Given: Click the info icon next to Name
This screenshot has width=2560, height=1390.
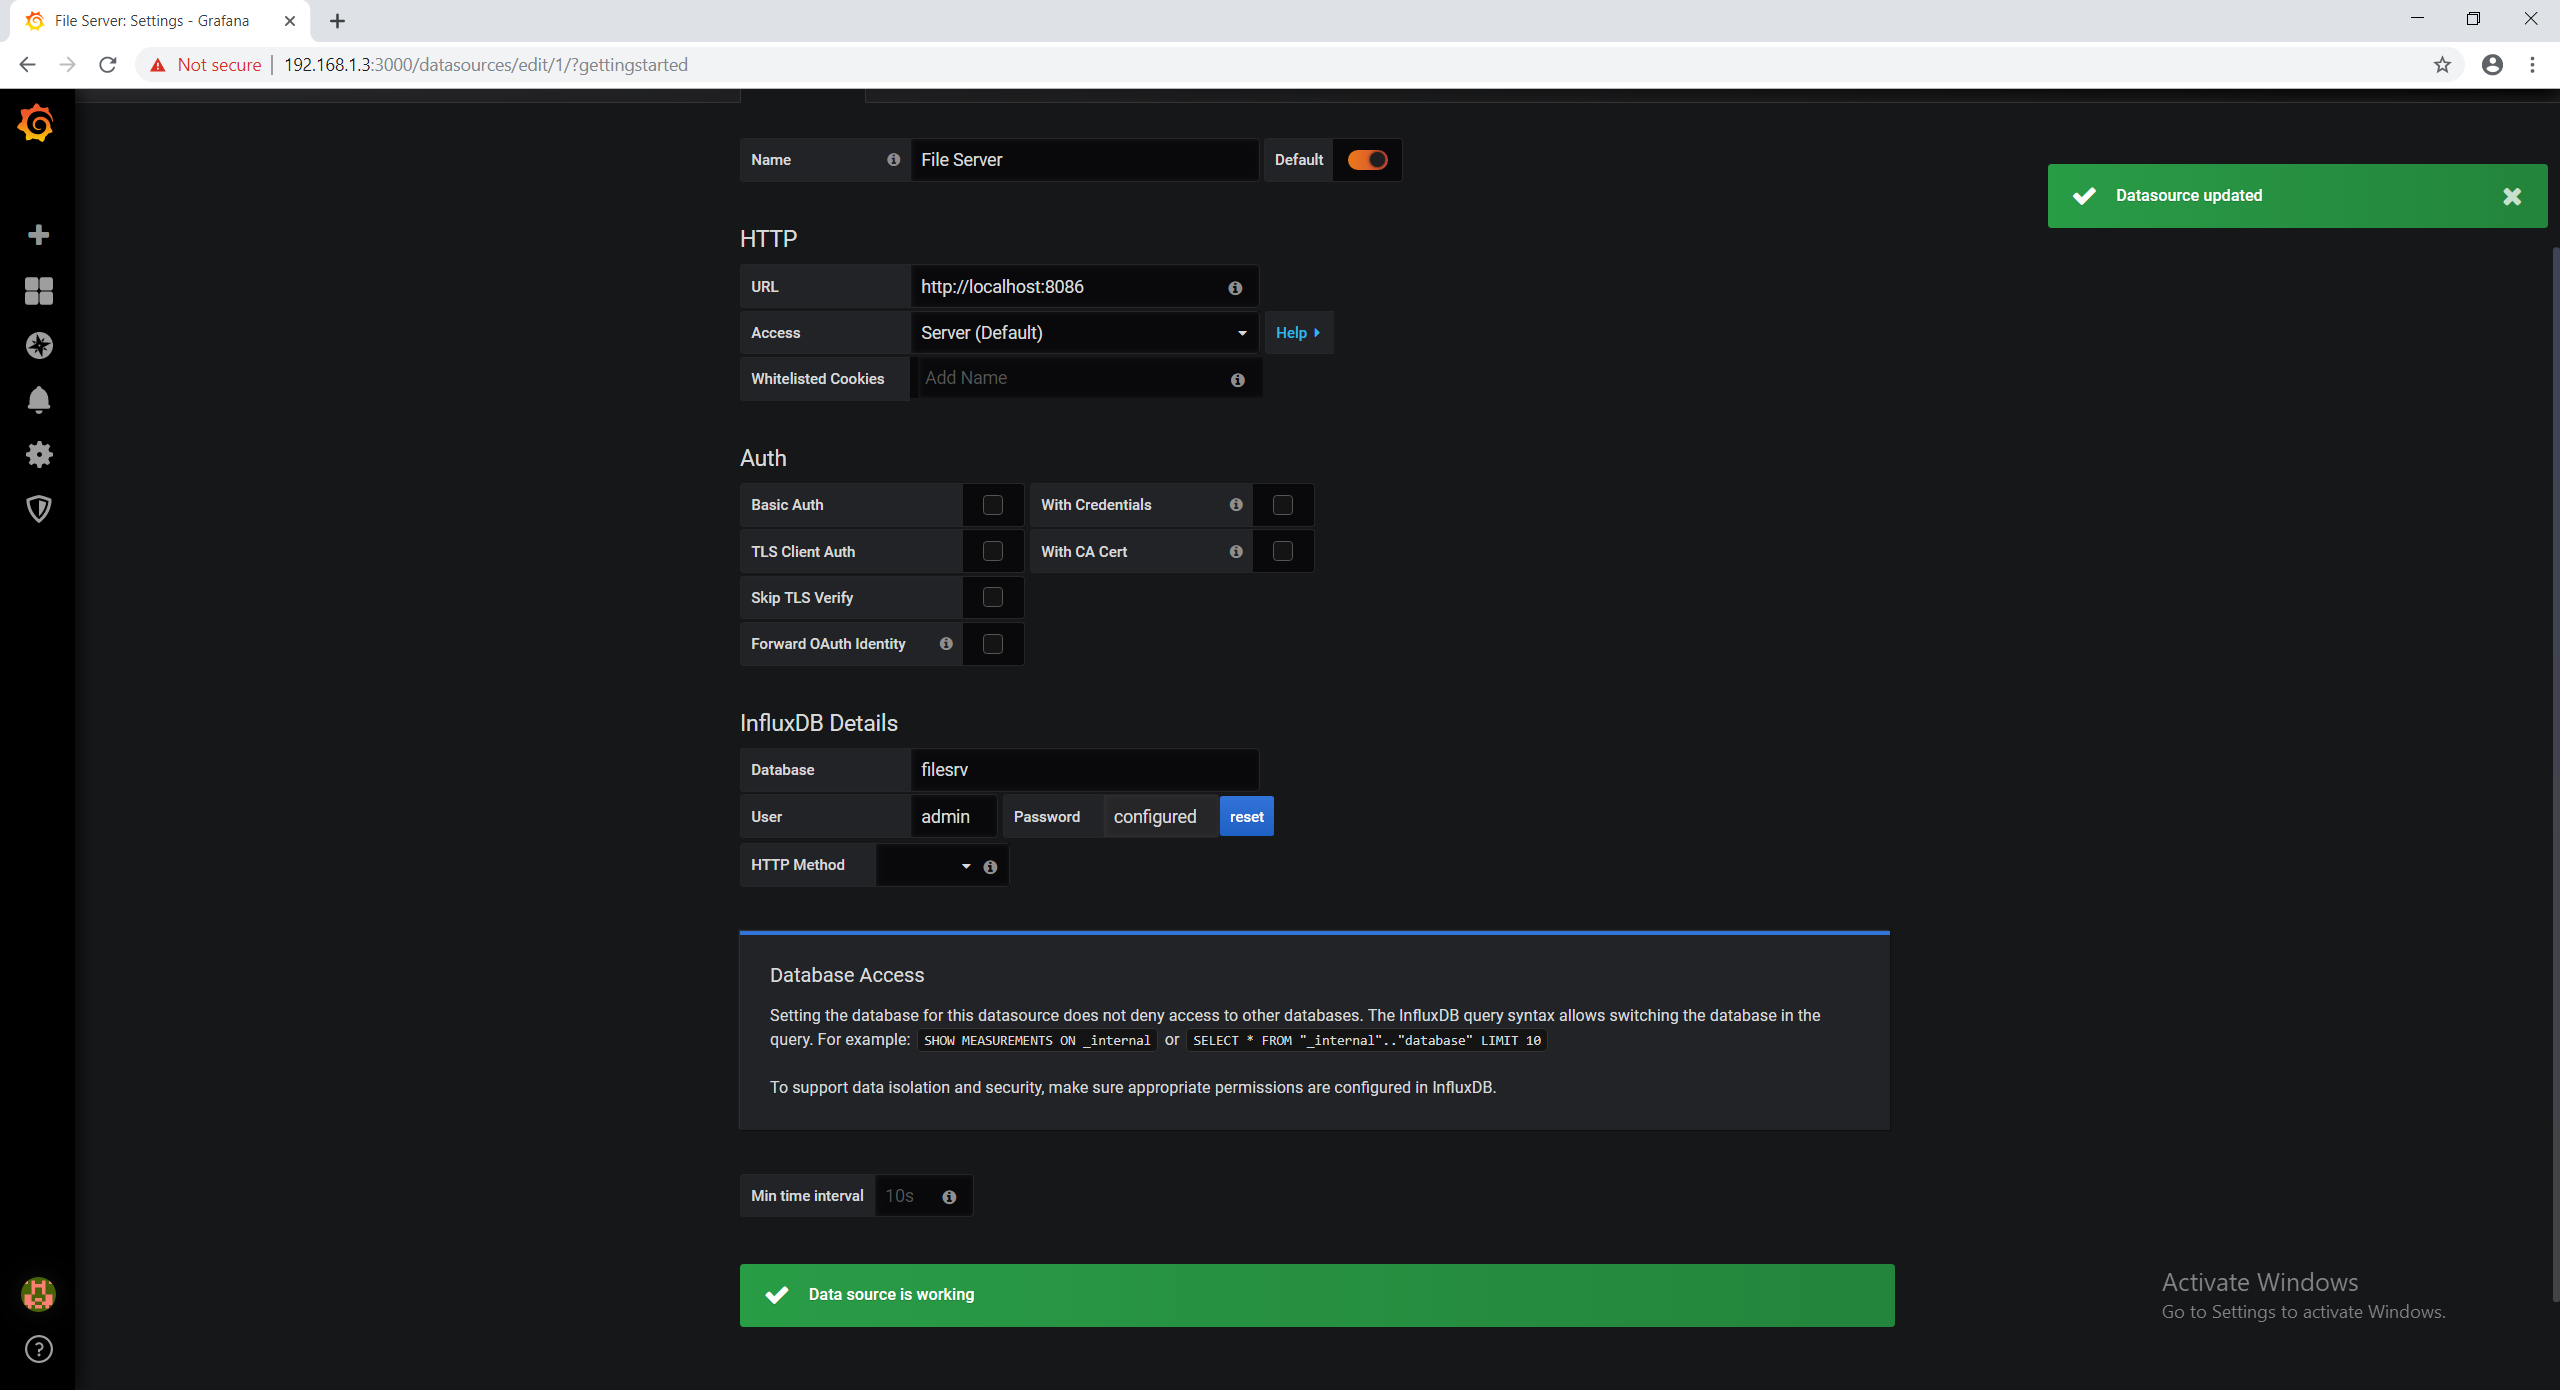Looking at the screenshot, I should coord(893,160).
